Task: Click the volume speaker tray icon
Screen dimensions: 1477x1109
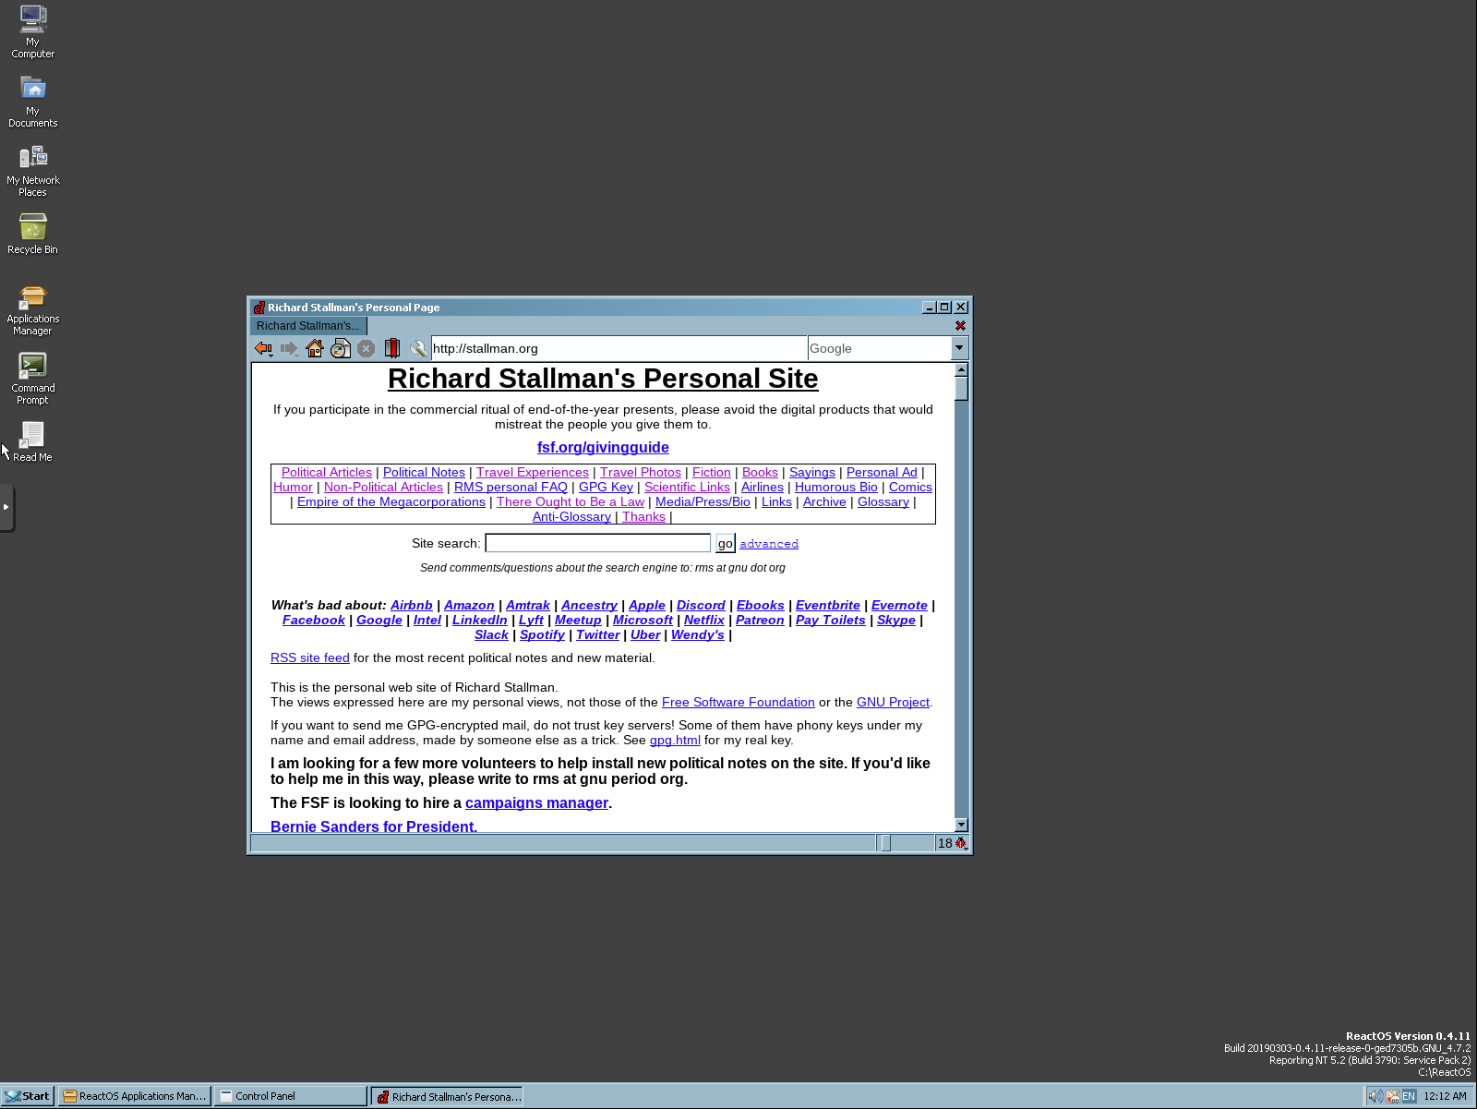Action: [x=1375, y=1096]
